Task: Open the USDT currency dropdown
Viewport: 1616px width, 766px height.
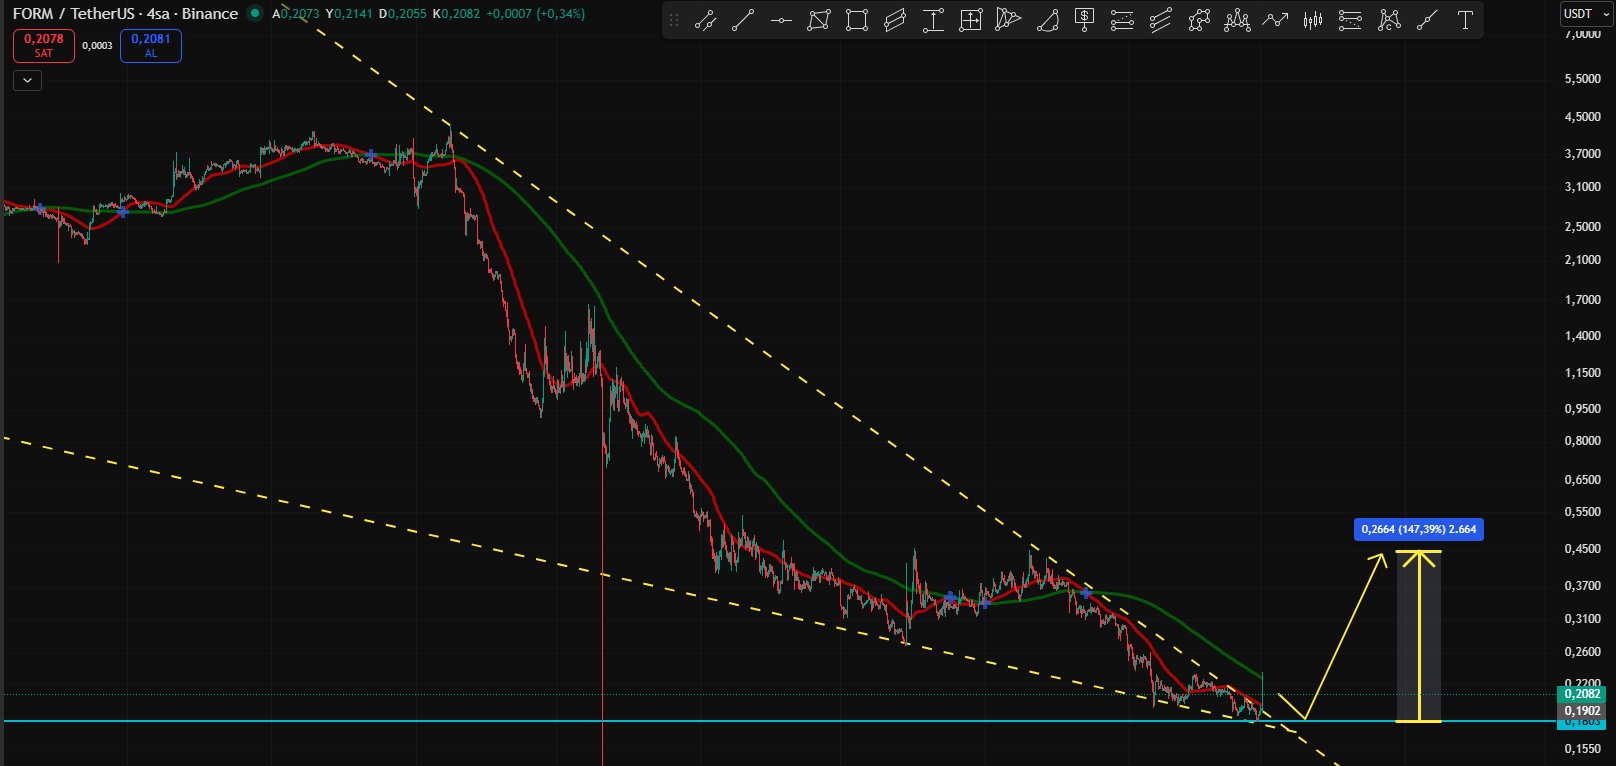Action: [1587, 14]
